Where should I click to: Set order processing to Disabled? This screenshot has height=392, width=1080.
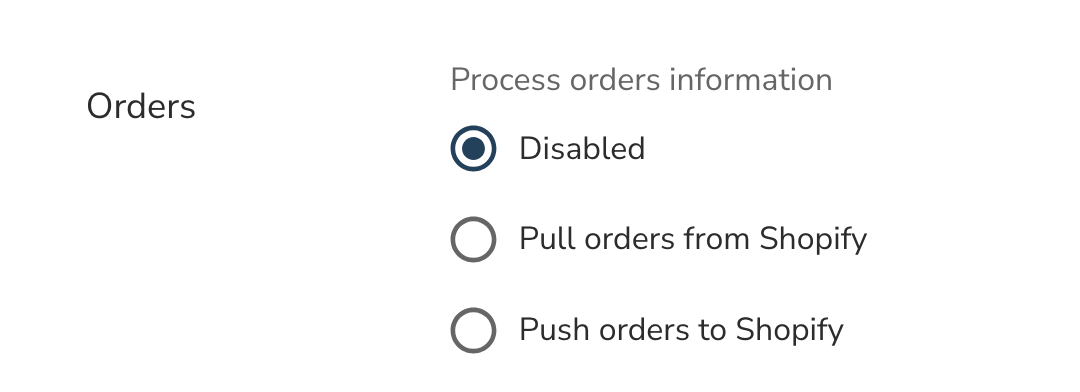[473, 148]
